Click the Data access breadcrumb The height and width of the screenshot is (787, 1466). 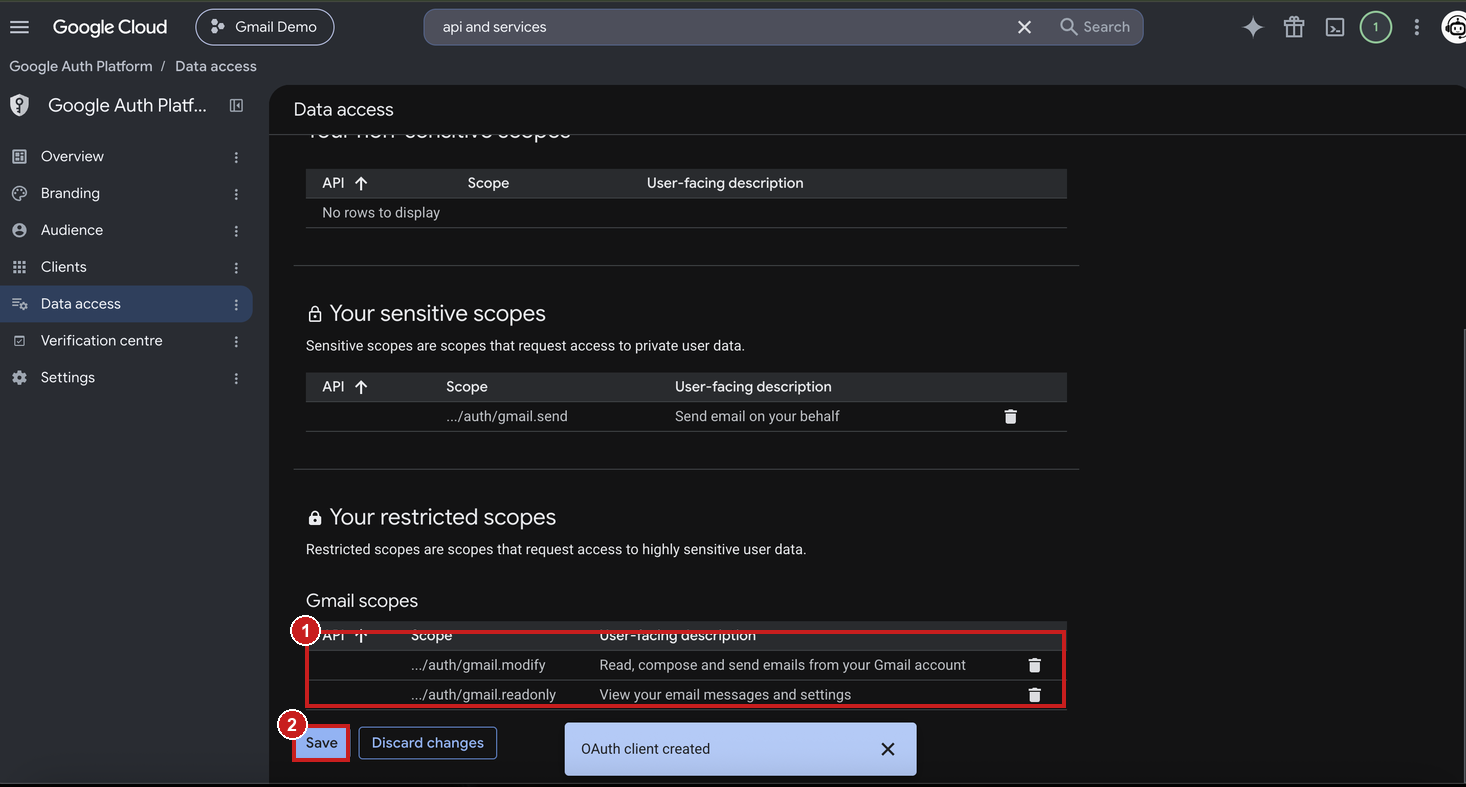coord(216,66)
